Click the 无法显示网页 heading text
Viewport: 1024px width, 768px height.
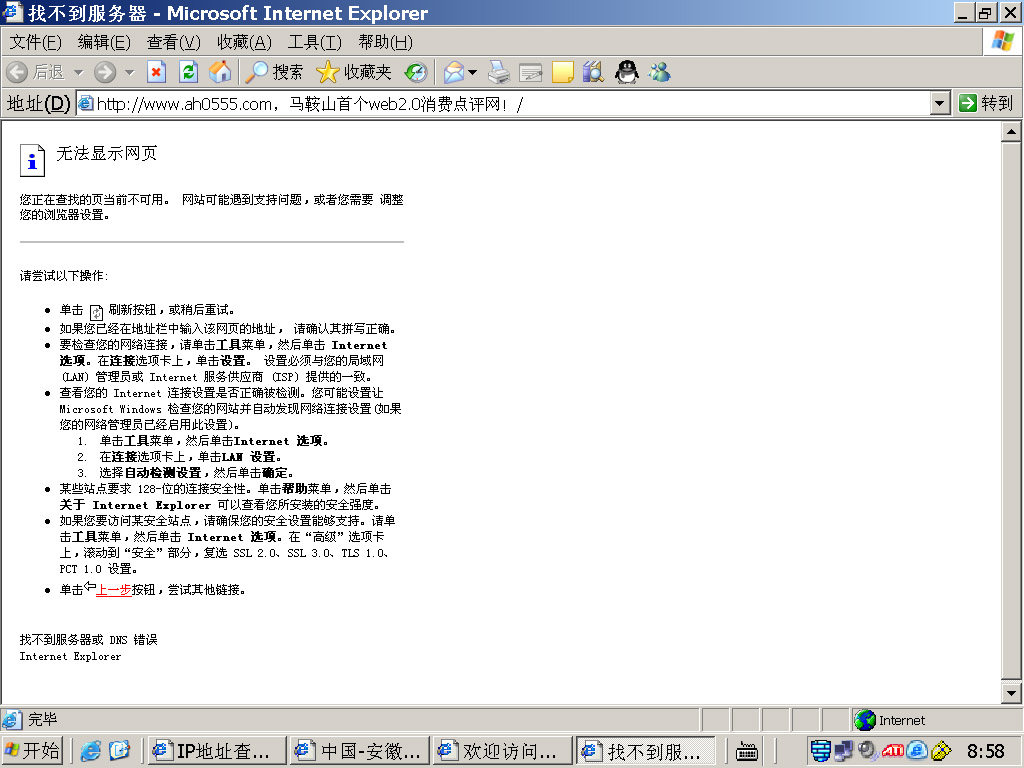tap(106, 153)
